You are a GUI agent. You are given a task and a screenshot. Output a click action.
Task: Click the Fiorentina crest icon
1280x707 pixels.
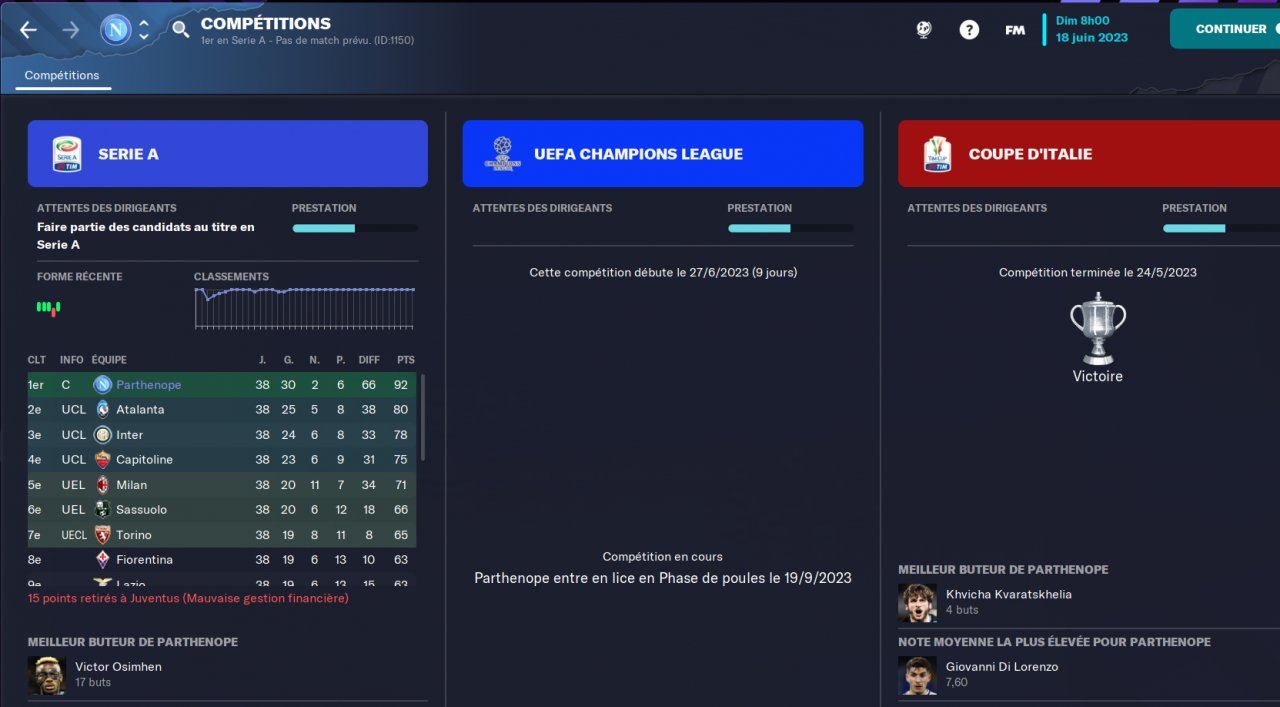coord(102,560)
